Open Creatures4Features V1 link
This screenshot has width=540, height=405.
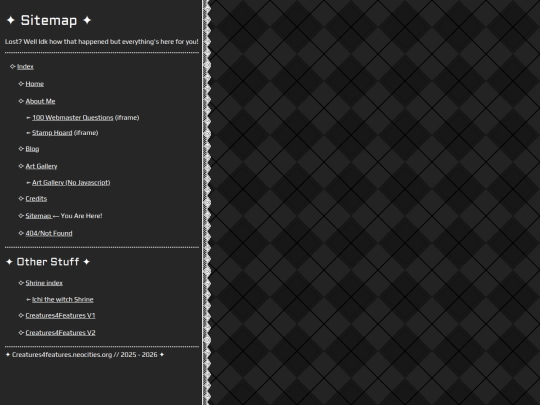pyautogui.click(x=60, y=315)
